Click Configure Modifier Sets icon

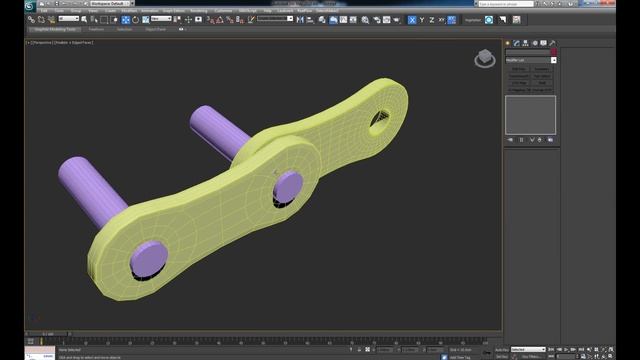(x=550, y=140)
